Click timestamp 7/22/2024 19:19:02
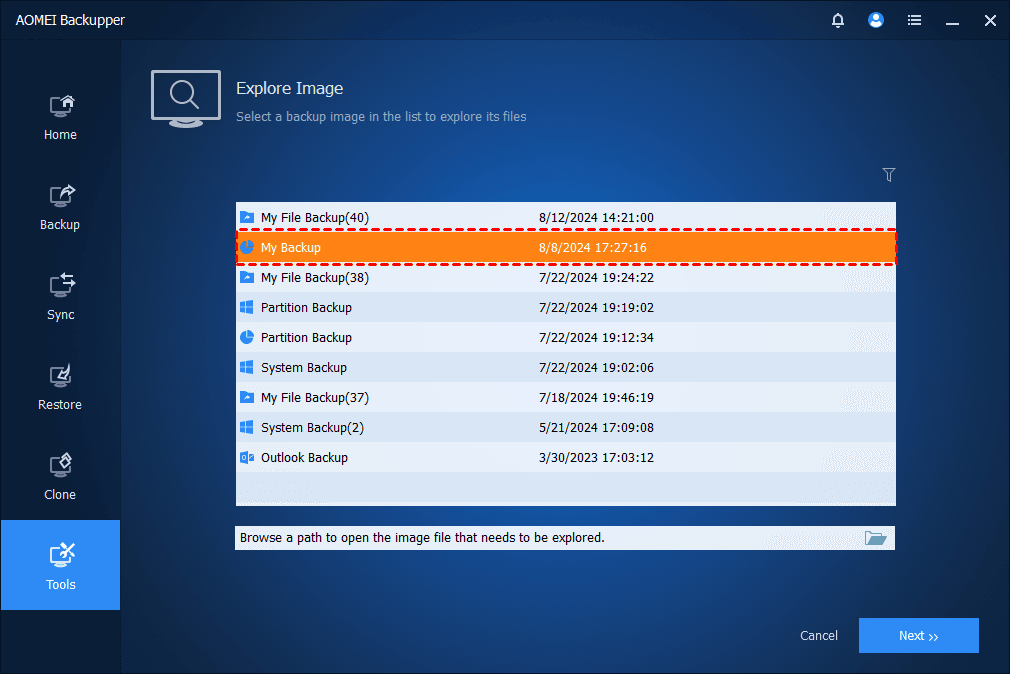 point(596,307)
